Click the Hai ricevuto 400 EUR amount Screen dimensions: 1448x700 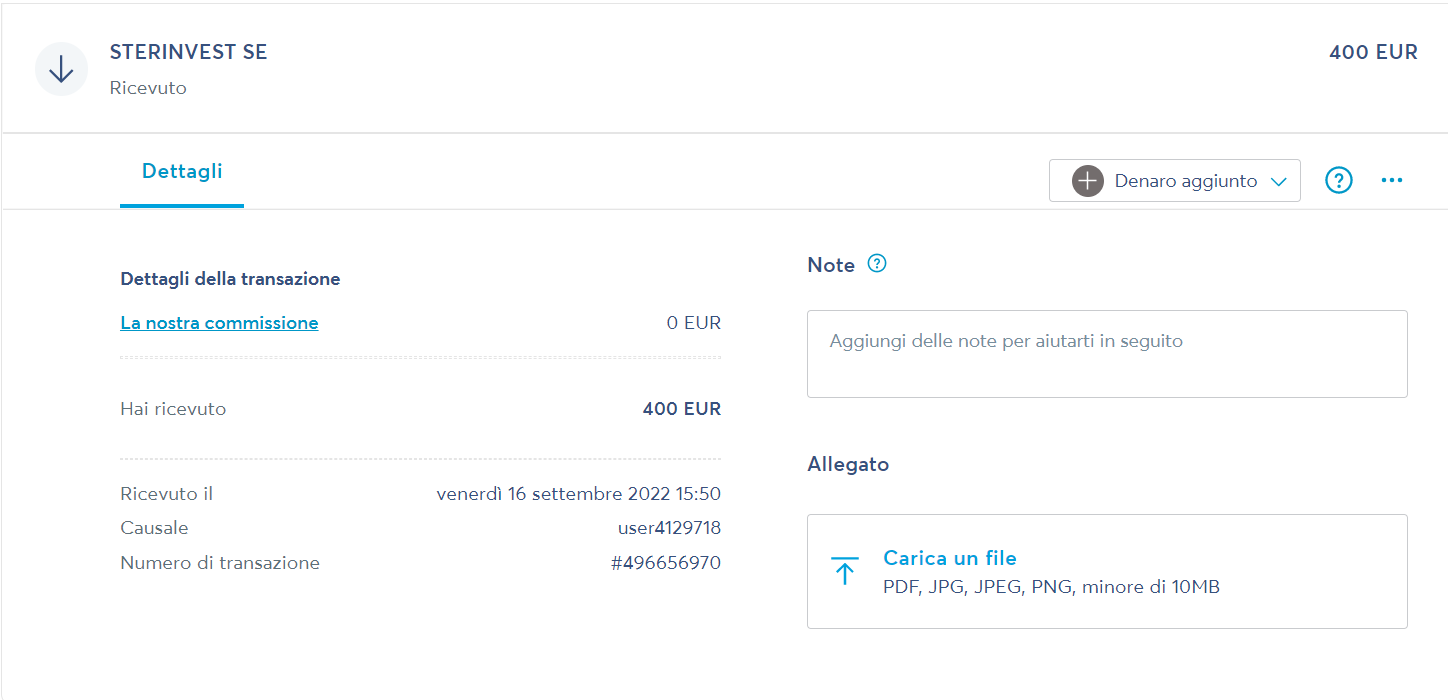(x=681, y=409)
